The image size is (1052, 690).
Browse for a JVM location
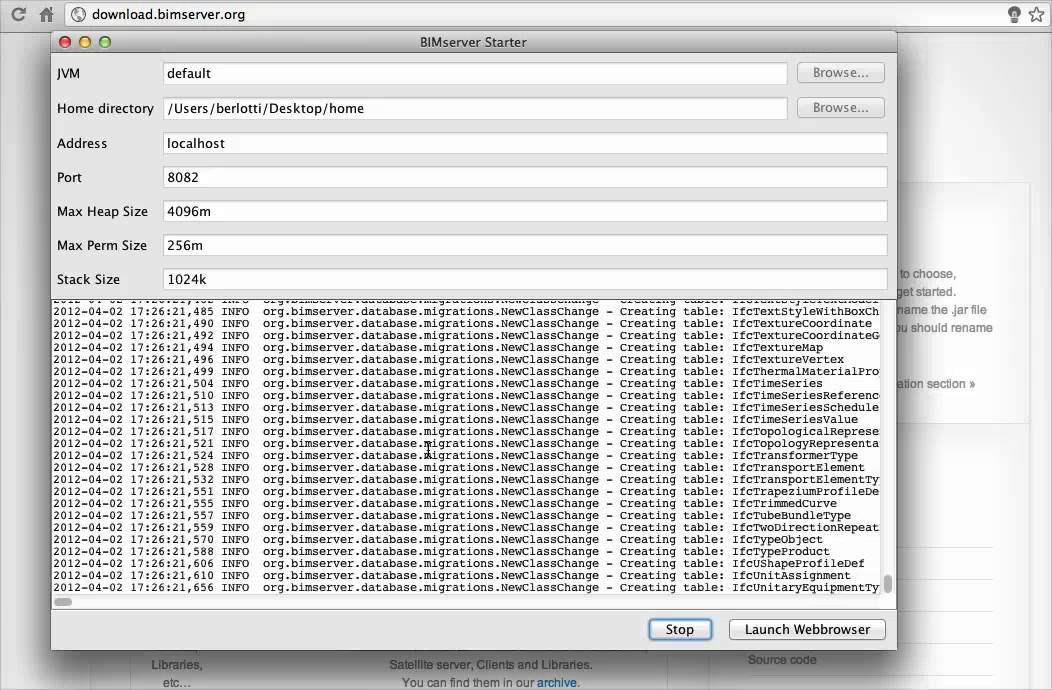(x=841, y=72)
